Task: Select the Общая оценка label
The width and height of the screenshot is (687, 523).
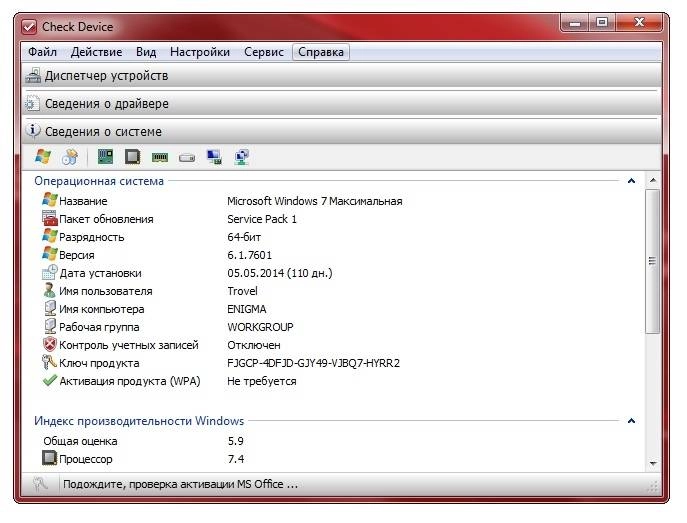Action: 80,441
